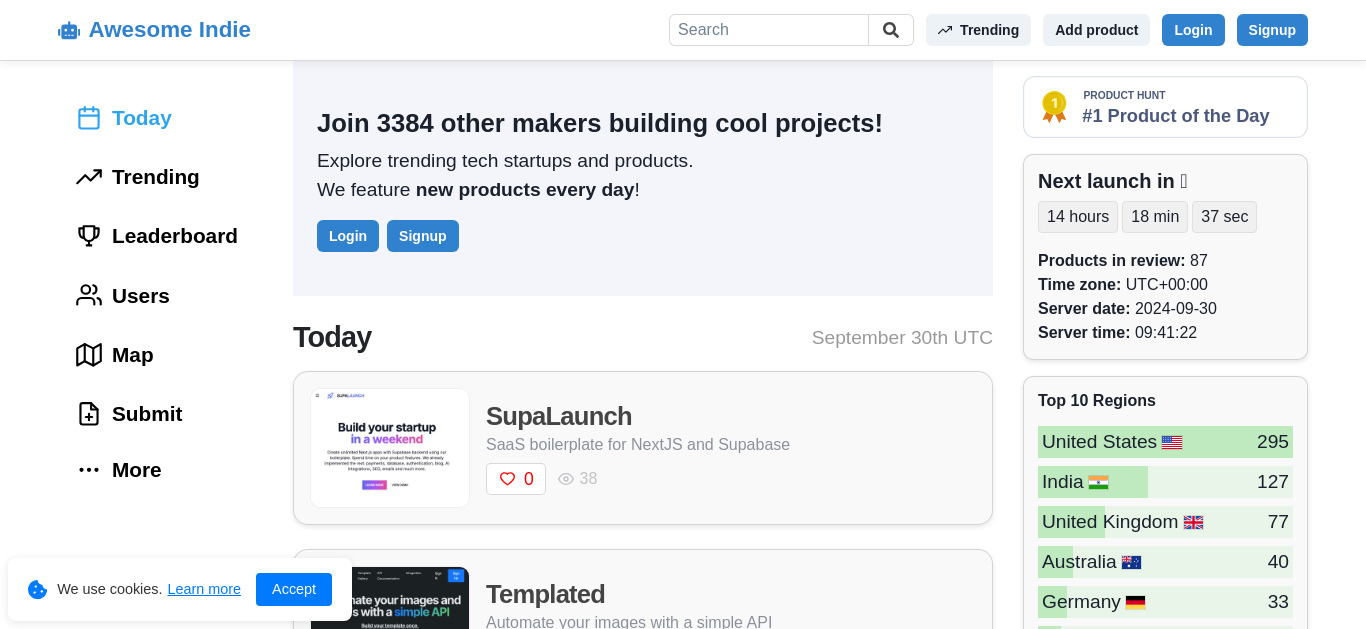Open the Learn more cookies link

pos(204,589)
